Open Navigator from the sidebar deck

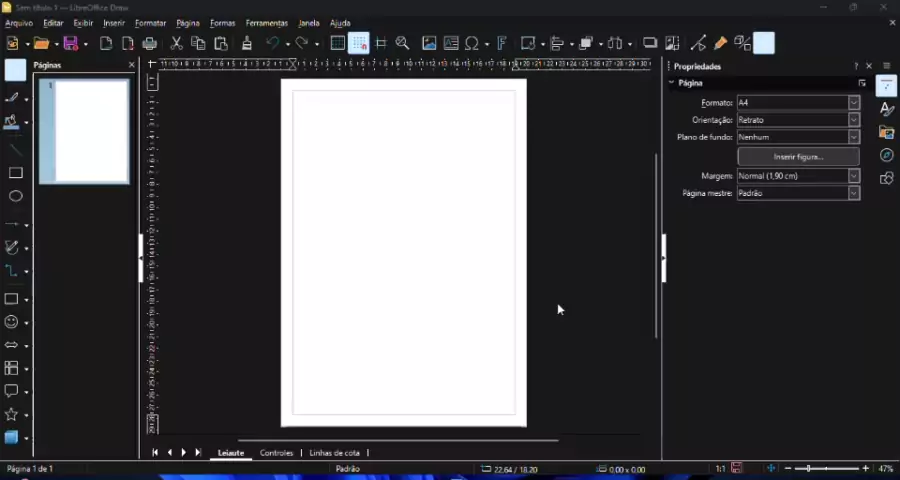[886, 155]
